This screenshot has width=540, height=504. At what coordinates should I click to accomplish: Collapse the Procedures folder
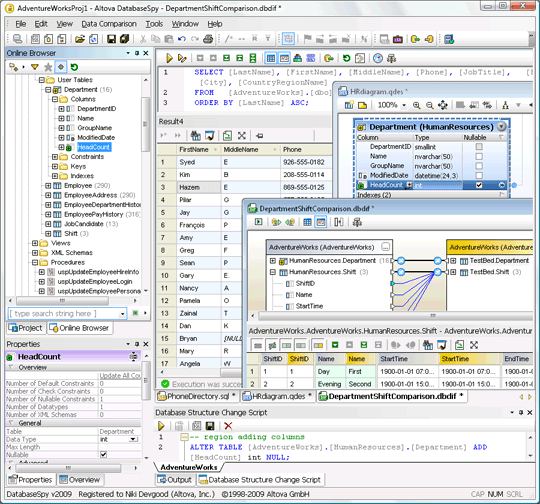tap(35, 263)
